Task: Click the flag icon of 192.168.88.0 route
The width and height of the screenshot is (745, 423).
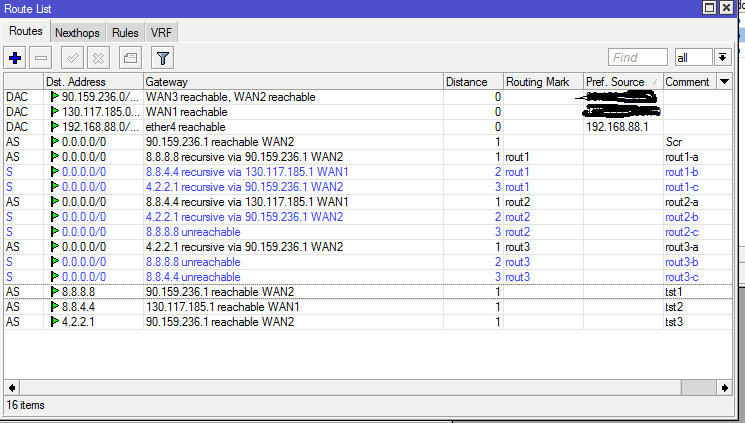Action: [x=55, y=127]
